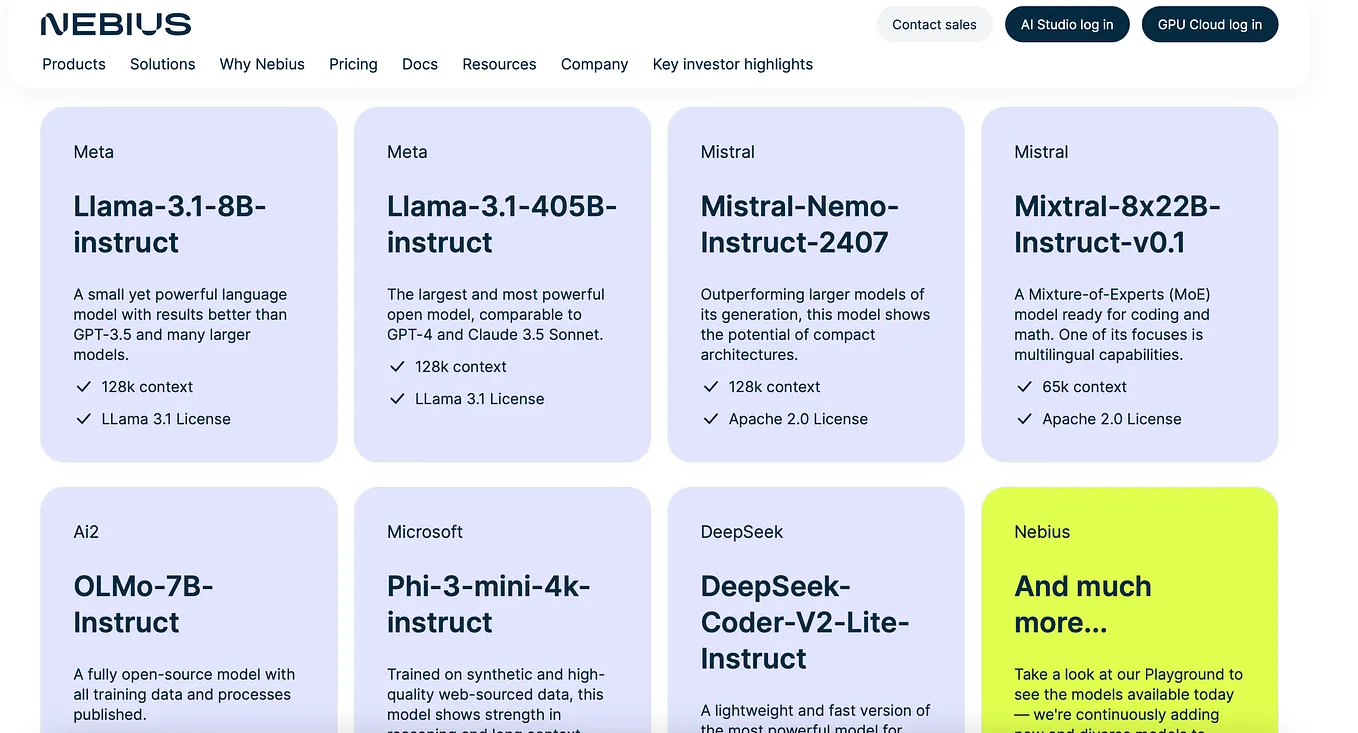Click checkmark beside Apache 2.0 License in Mistral-Nemo card
This screenshot has height=733, width=1358.
[x=711, y=419]
